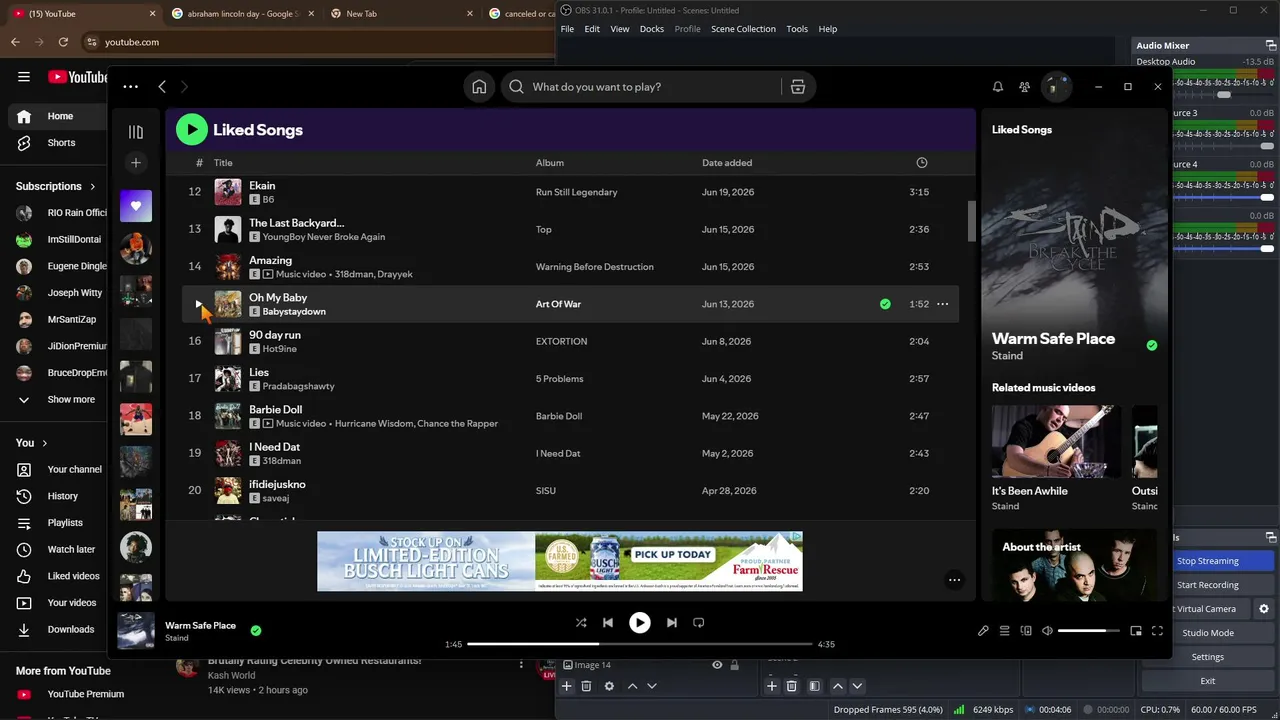Toggle the lock on Image 14 source
Viewport: 1280px width, 720px height.
click(x=734, y=665)
